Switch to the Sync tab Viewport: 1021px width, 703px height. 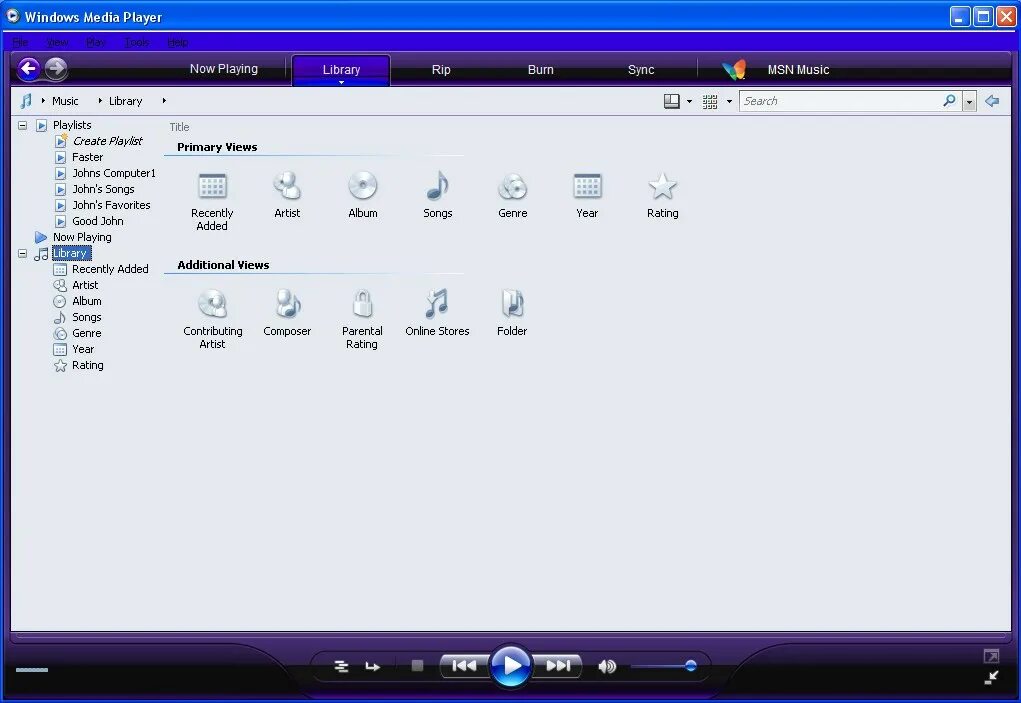point(641,70)
